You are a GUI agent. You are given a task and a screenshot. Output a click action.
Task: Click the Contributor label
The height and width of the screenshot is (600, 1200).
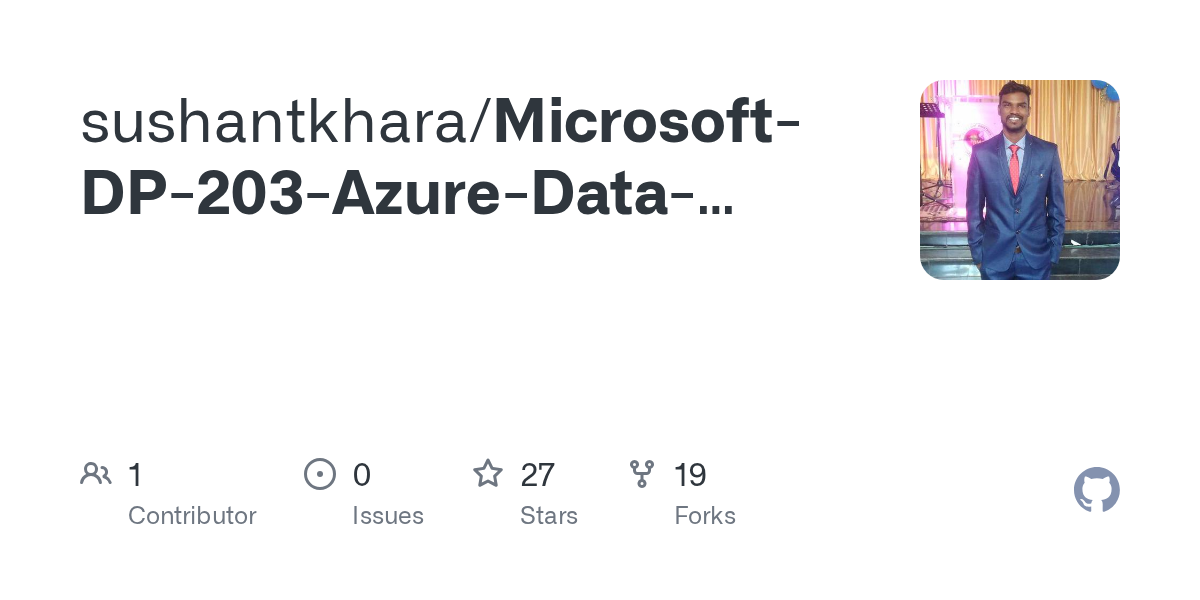click(x=192, y=516)
